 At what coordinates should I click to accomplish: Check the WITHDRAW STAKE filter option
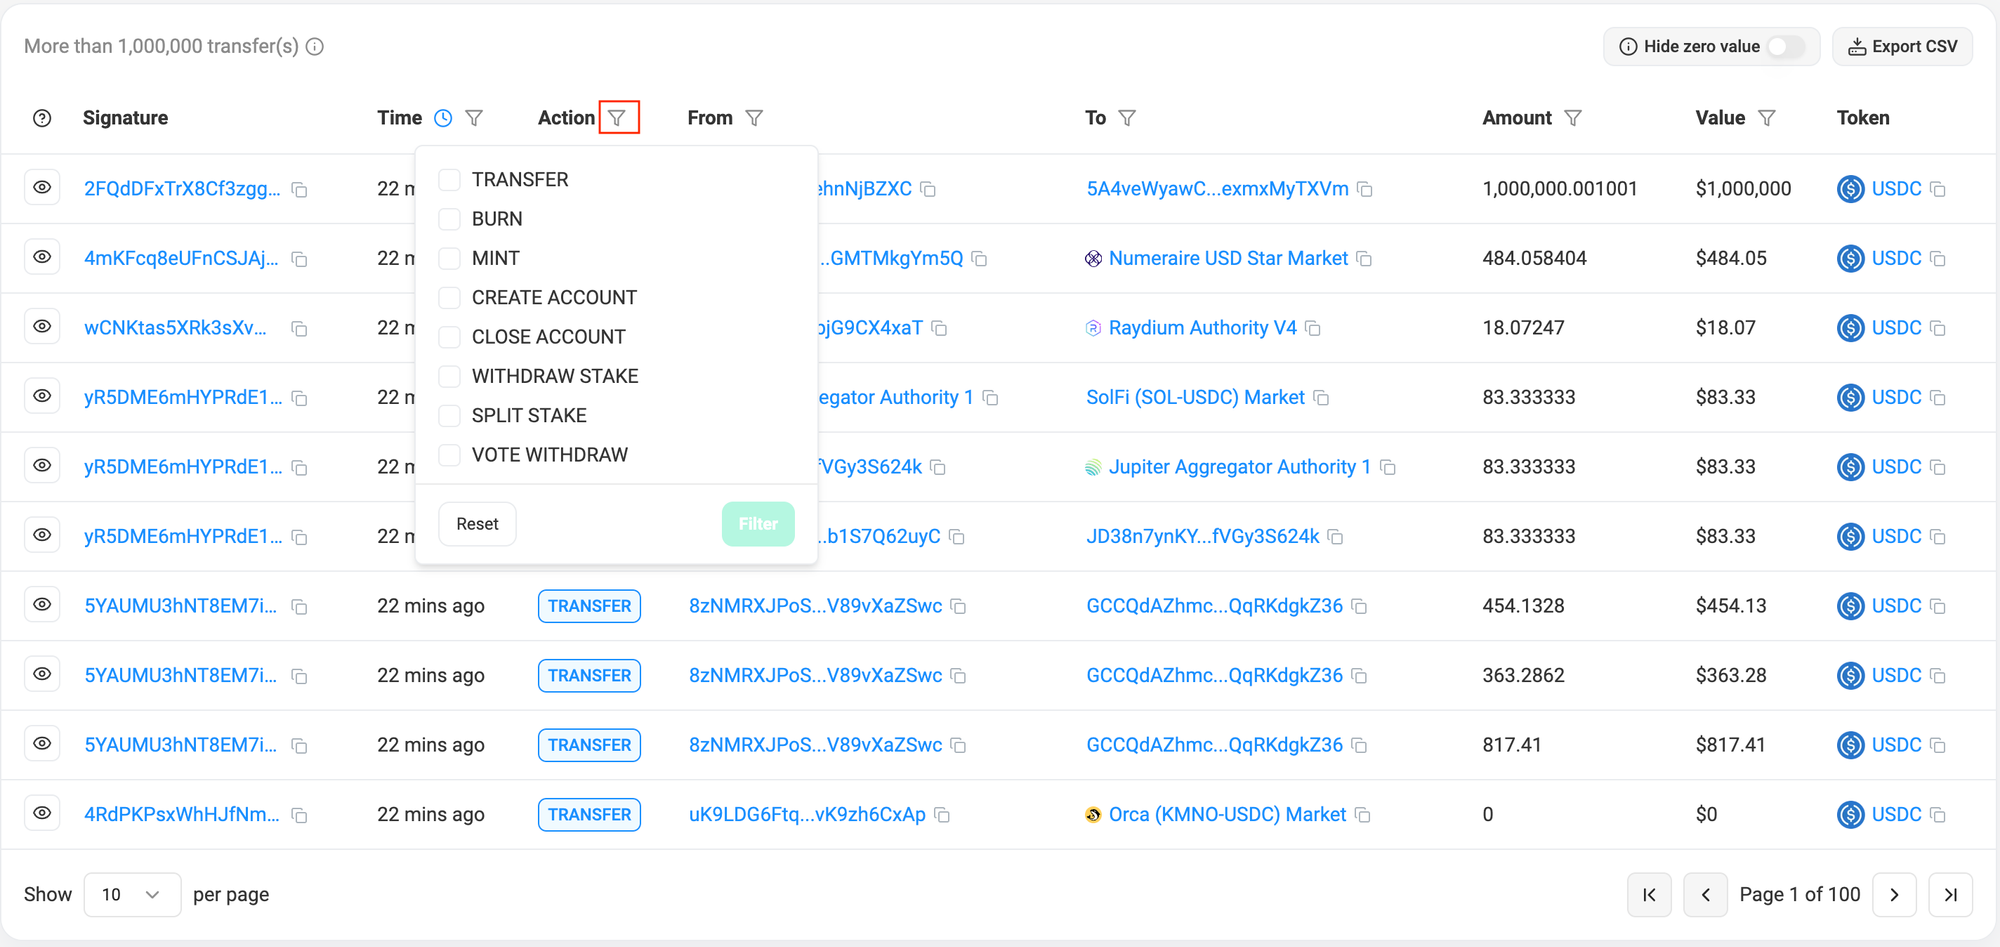[450, 376]
